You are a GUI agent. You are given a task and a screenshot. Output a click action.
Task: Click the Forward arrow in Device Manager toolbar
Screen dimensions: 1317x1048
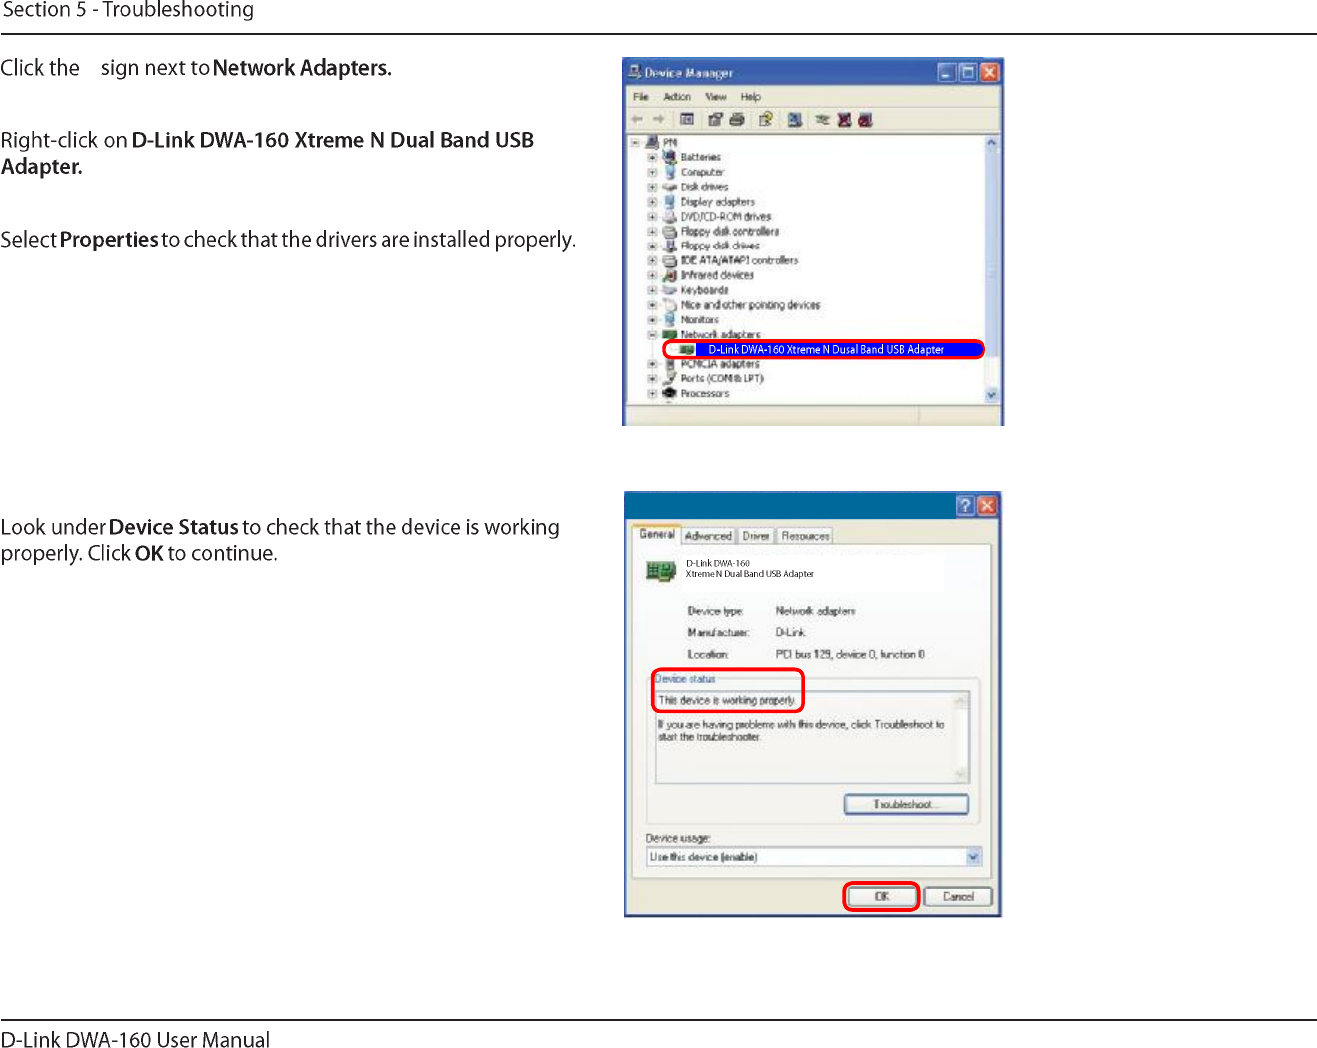[x=659, y=120]
